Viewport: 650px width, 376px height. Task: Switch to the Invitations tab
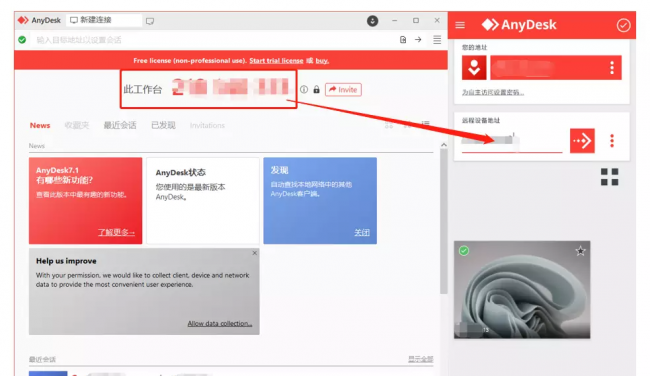point(207,125)
